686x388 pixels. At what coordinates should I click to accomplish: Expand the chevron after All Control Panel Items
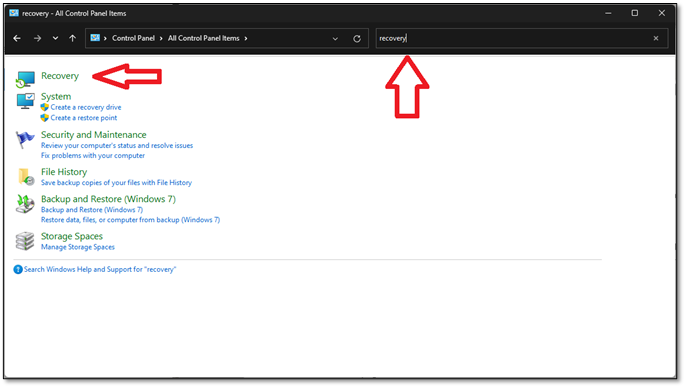point(246,38)
